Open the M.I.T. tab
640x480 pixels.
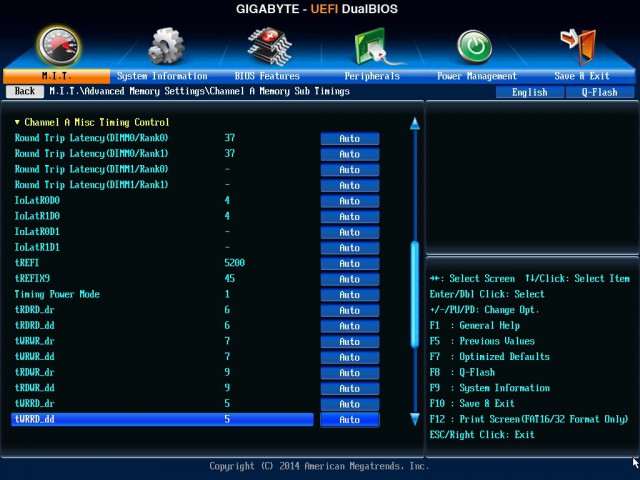(x=56, y=76)
